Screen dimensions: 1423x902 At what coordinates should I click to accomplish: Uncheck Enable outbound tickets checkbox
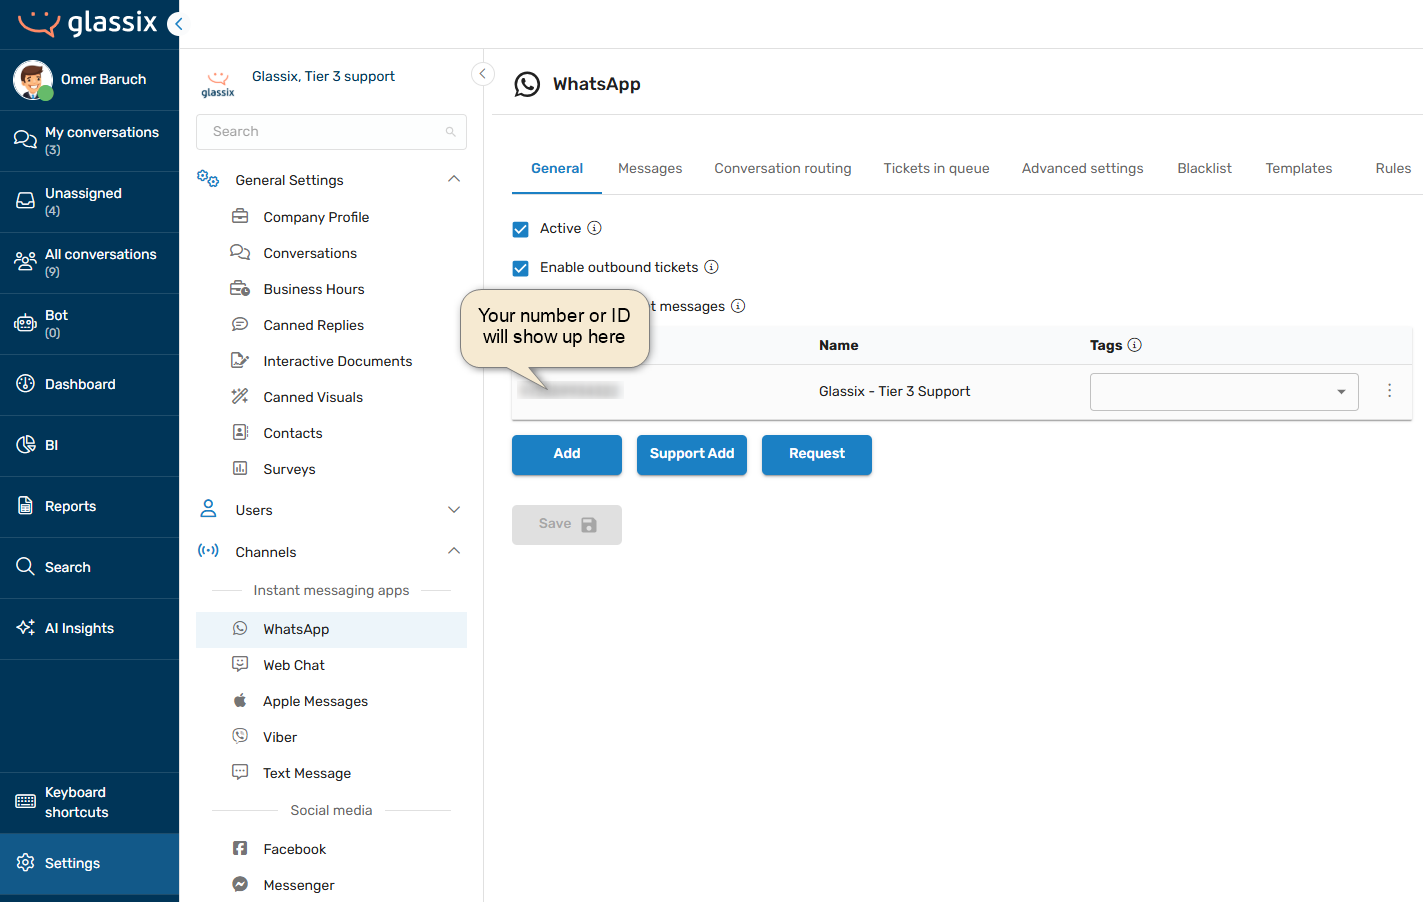[x=520, y=268]
